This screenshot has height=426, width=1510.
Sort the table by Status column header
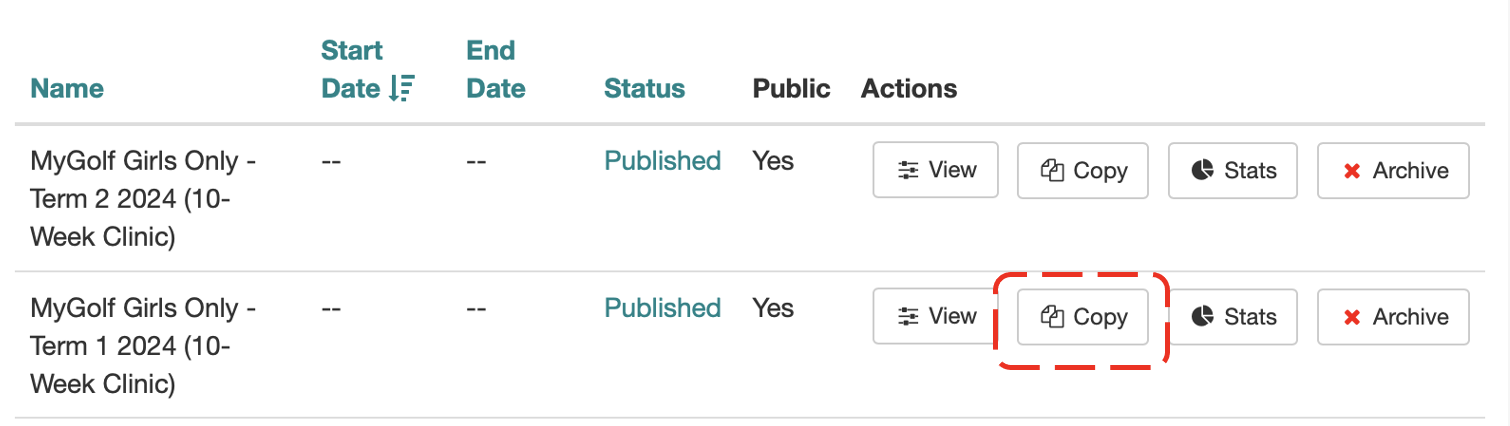pos(645,88)
